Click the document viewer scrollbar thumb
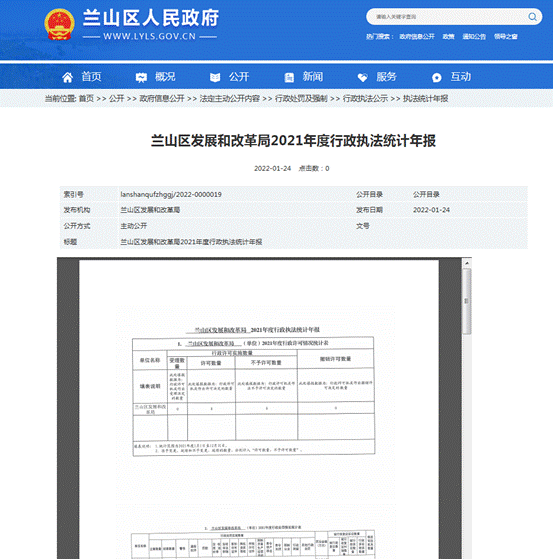Screen dimensions: 553x559 click(467, 301)
